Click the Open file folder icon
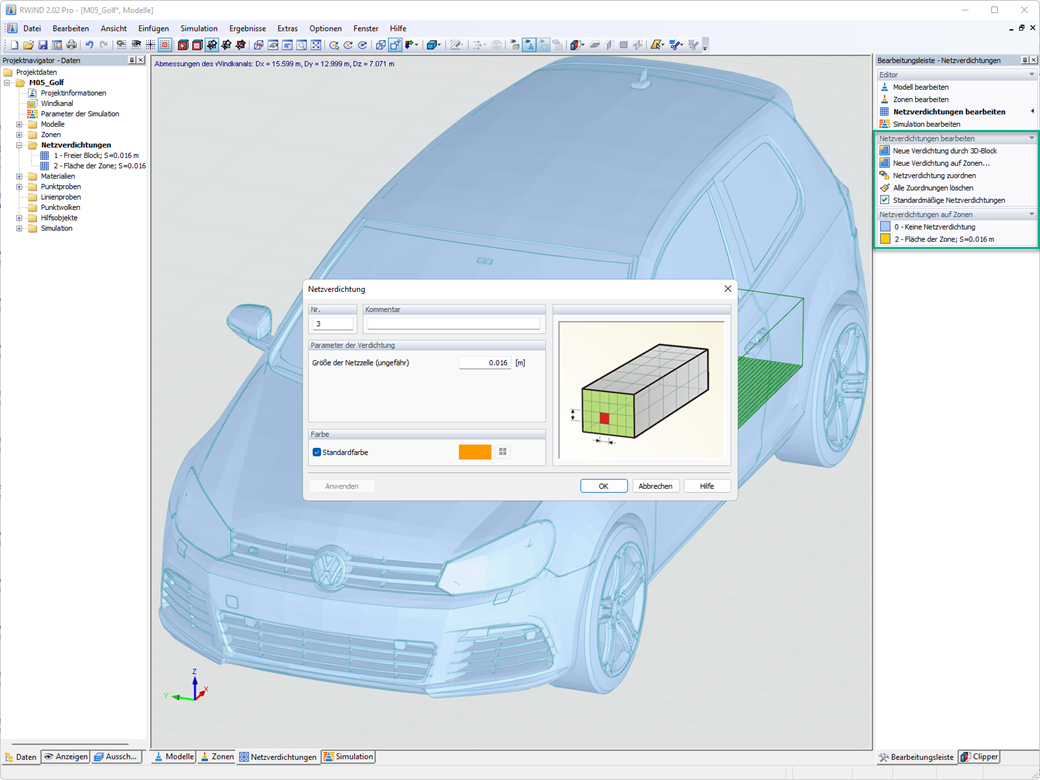The width and height of the screenshot is (1040, 780). click(28, 45)
